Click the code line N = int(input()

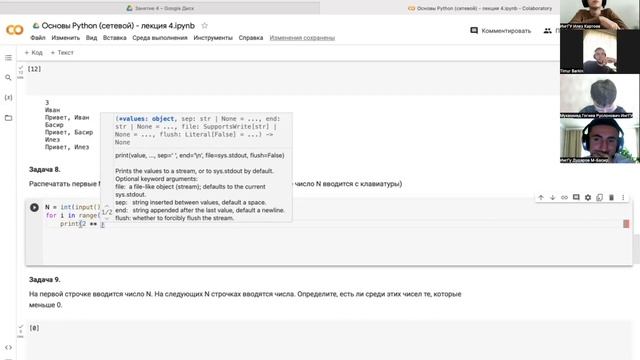coord(73,207)
